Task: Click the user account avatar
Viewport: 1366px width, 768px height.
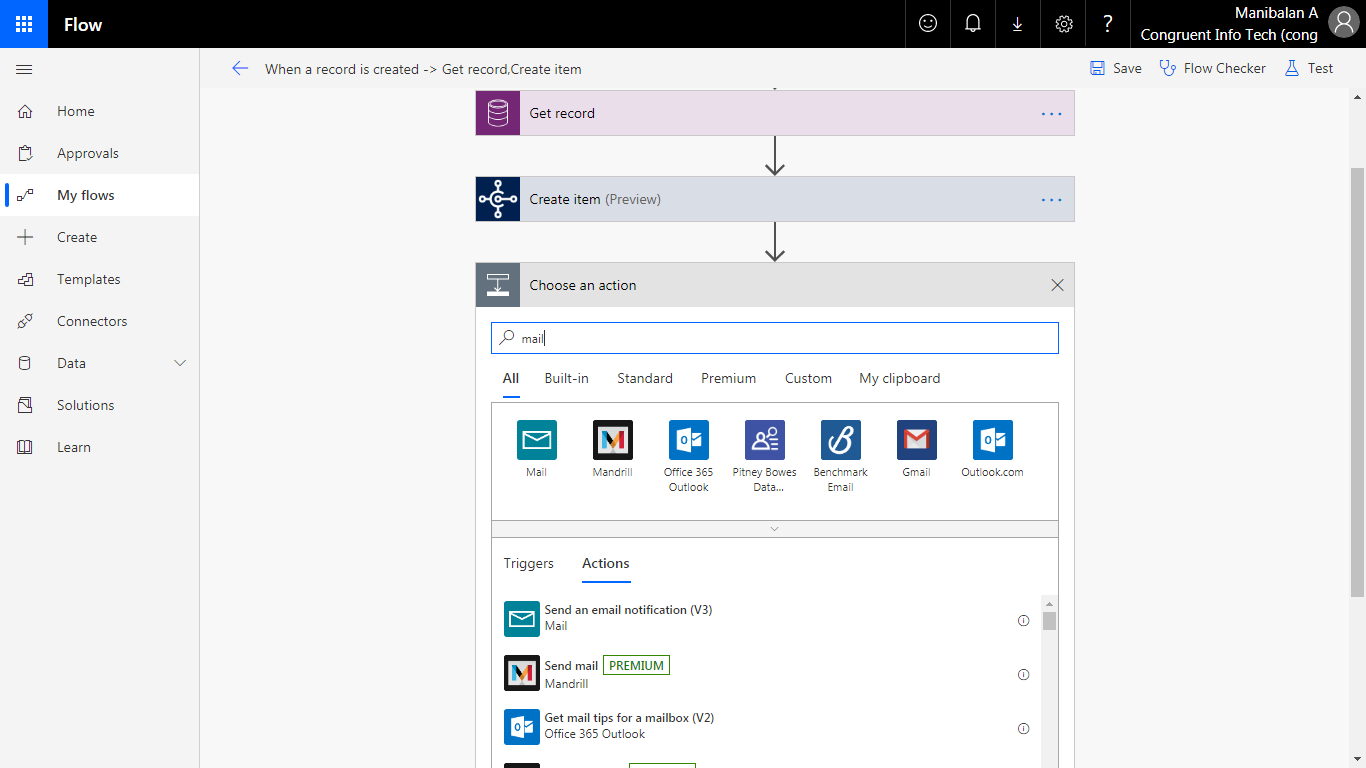Action: pyautogui.click(x=1344, y=22)
